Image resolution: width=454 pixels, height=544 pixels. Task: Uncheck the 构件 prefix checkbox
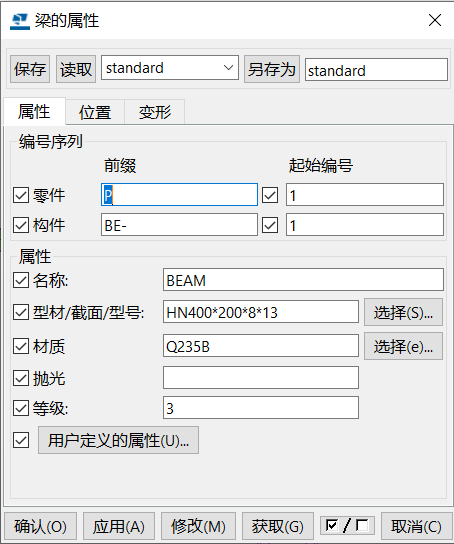(x=21, y=225)
